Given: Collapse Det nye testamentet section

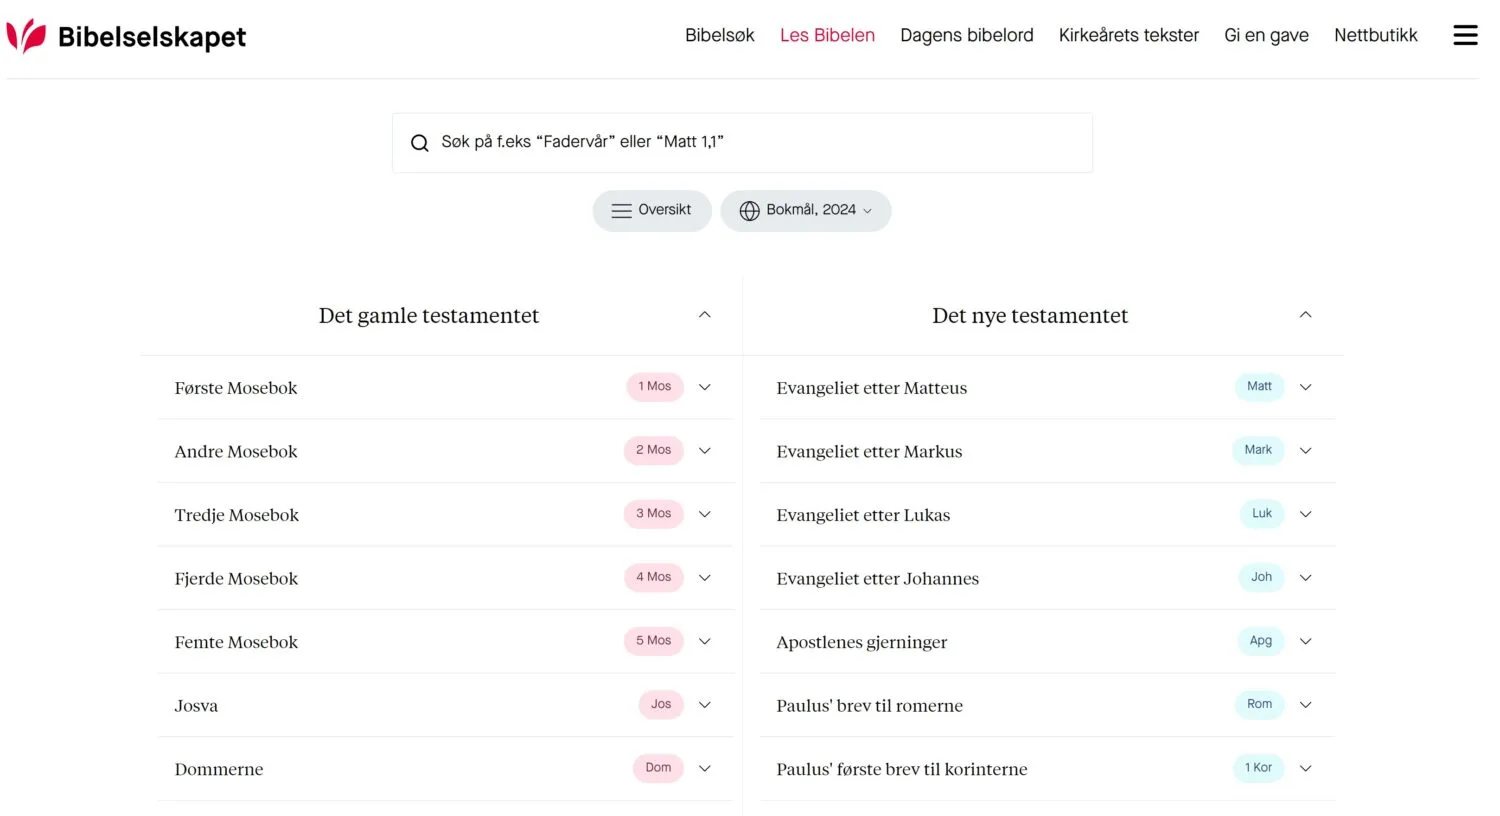Looking at the screenshot, I should [1305, 315].
